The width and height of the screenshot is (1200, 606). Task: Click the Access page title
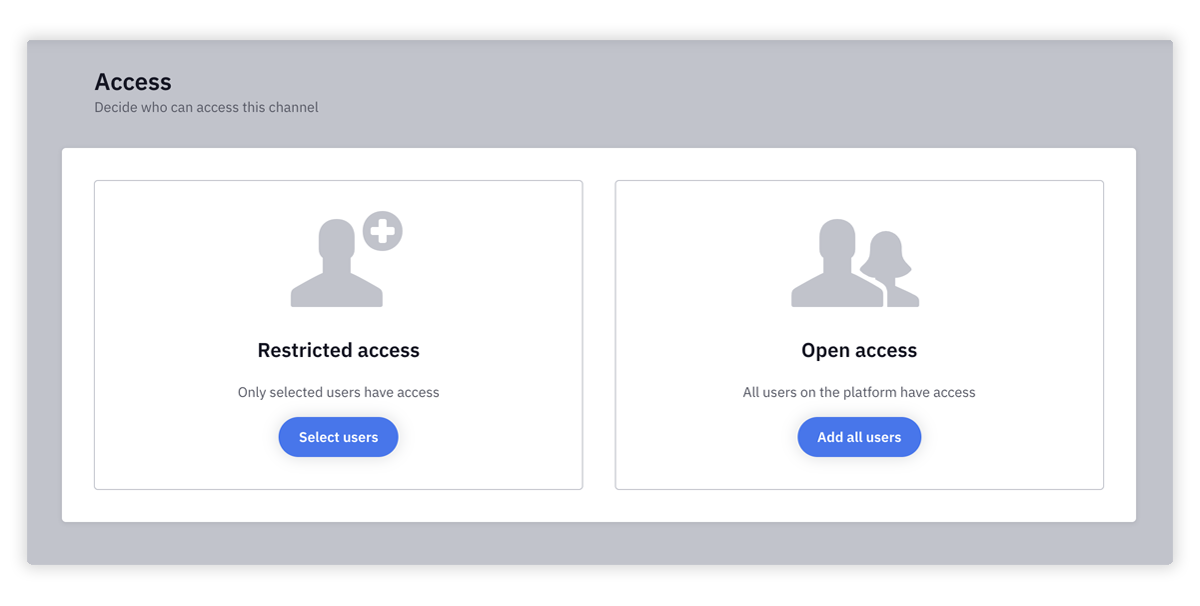[133, 82]
